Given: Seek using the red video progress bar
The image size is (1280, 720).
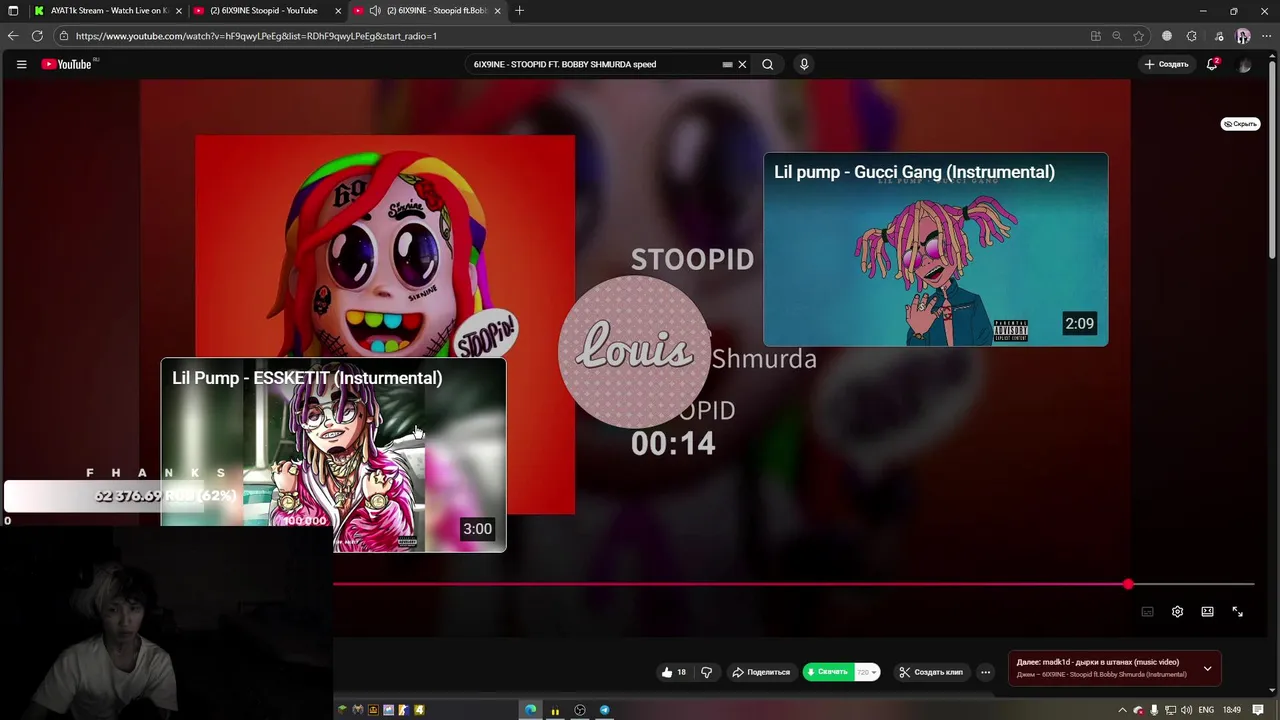Looking at the screenshot, I should pos(793,584).
